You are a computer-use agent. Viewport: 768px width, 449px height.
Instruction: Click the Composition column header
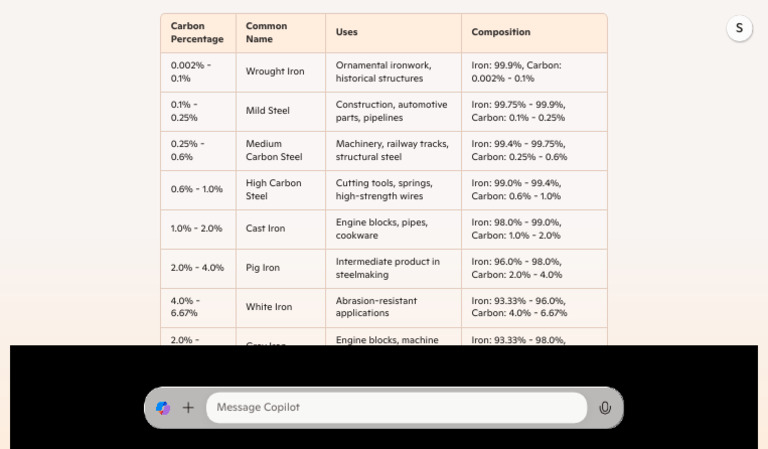(501, 33)
